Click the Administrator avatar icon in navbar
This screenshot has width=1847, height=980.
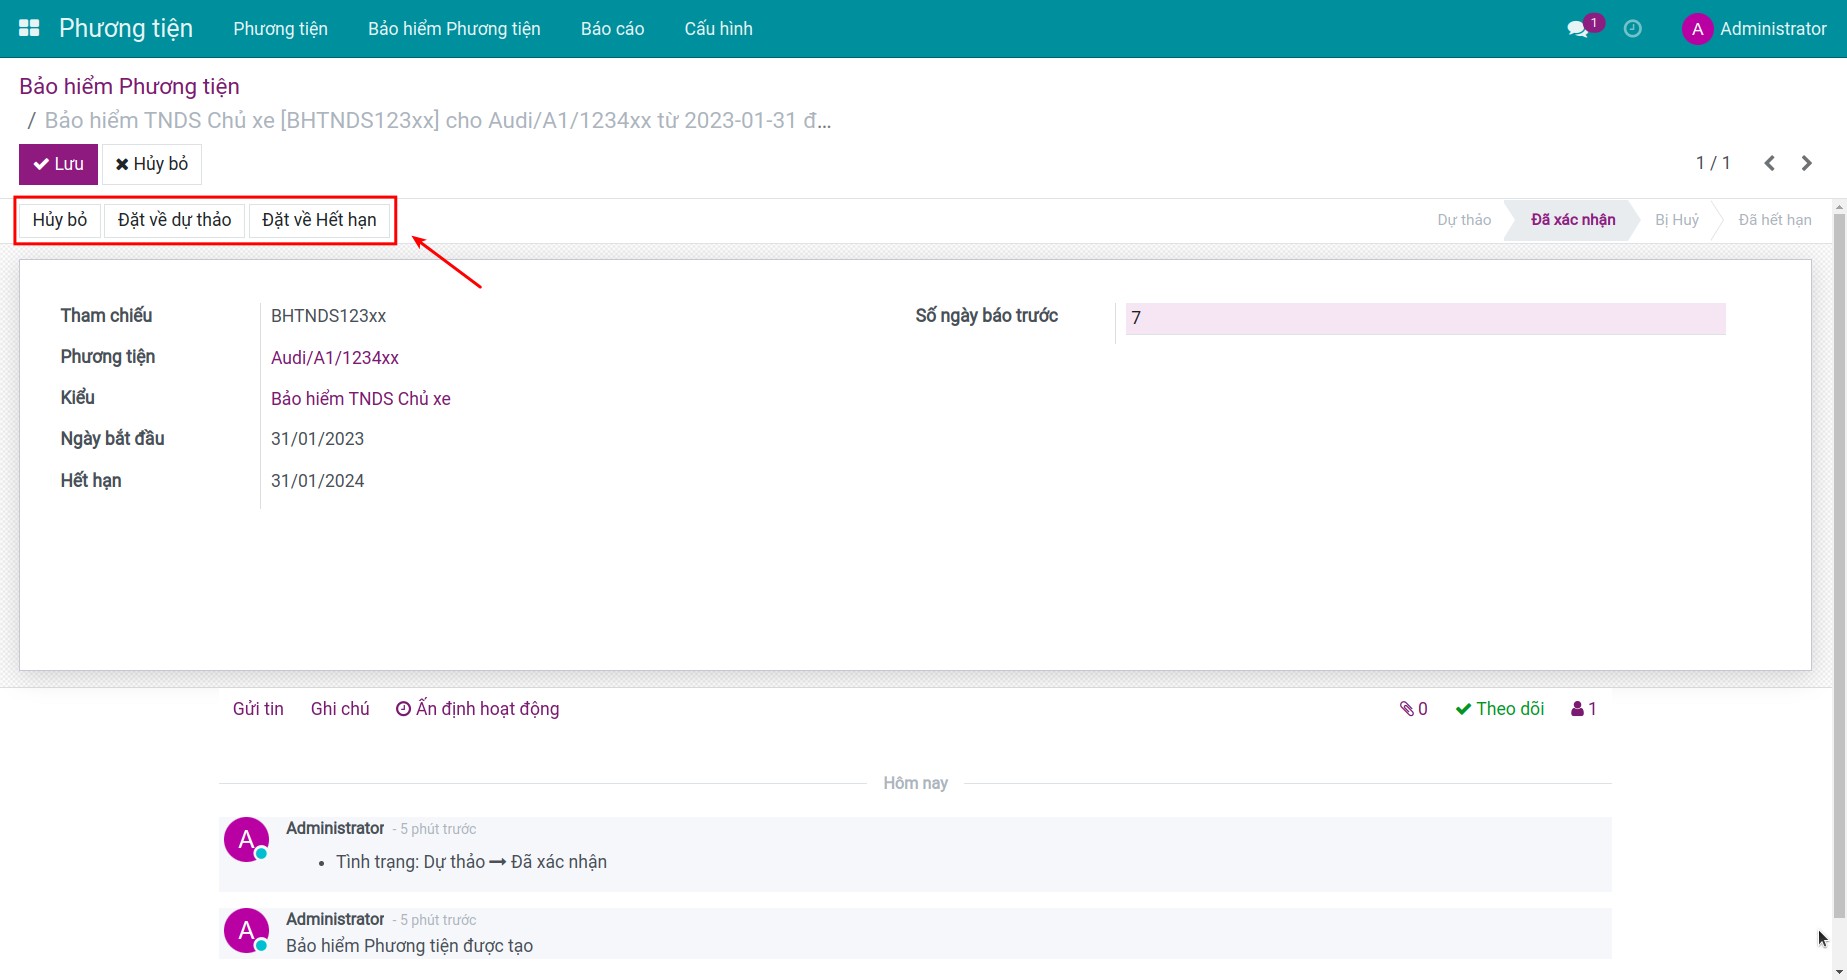(x=1697, y=29)
